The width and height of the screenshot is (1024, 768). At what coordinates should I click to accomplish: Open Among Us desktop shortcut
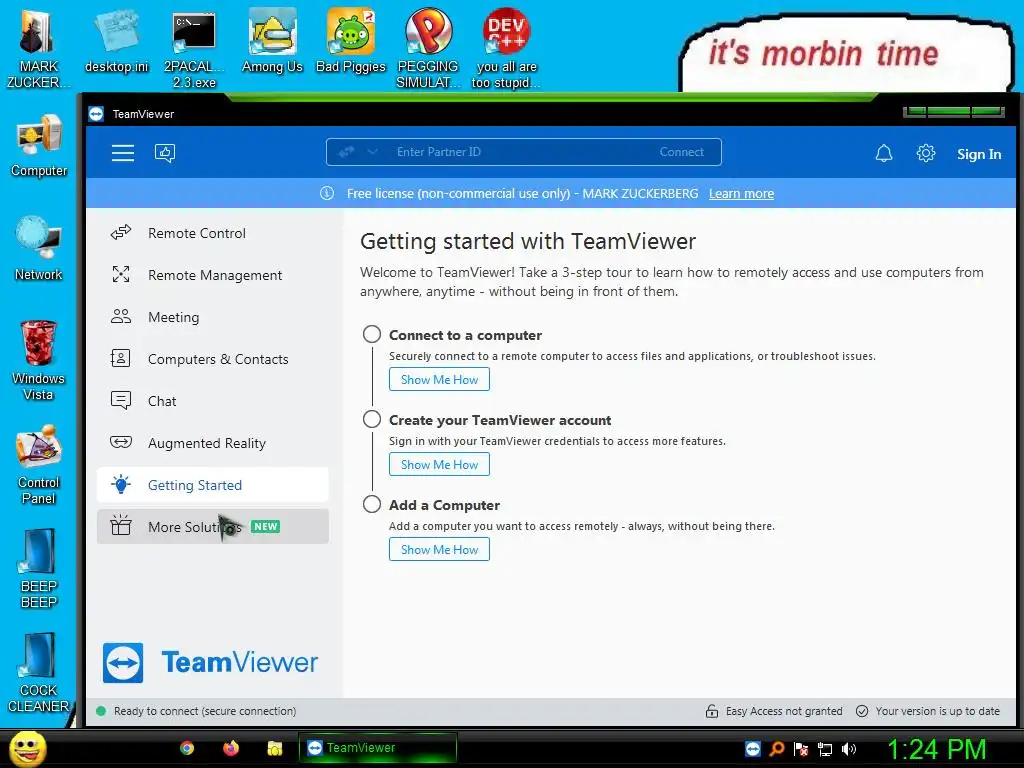[x=272, y=39]
